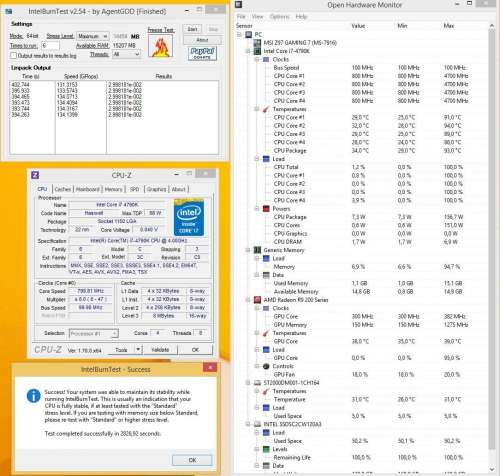Click the Max column header

click(x=449, y=26)
